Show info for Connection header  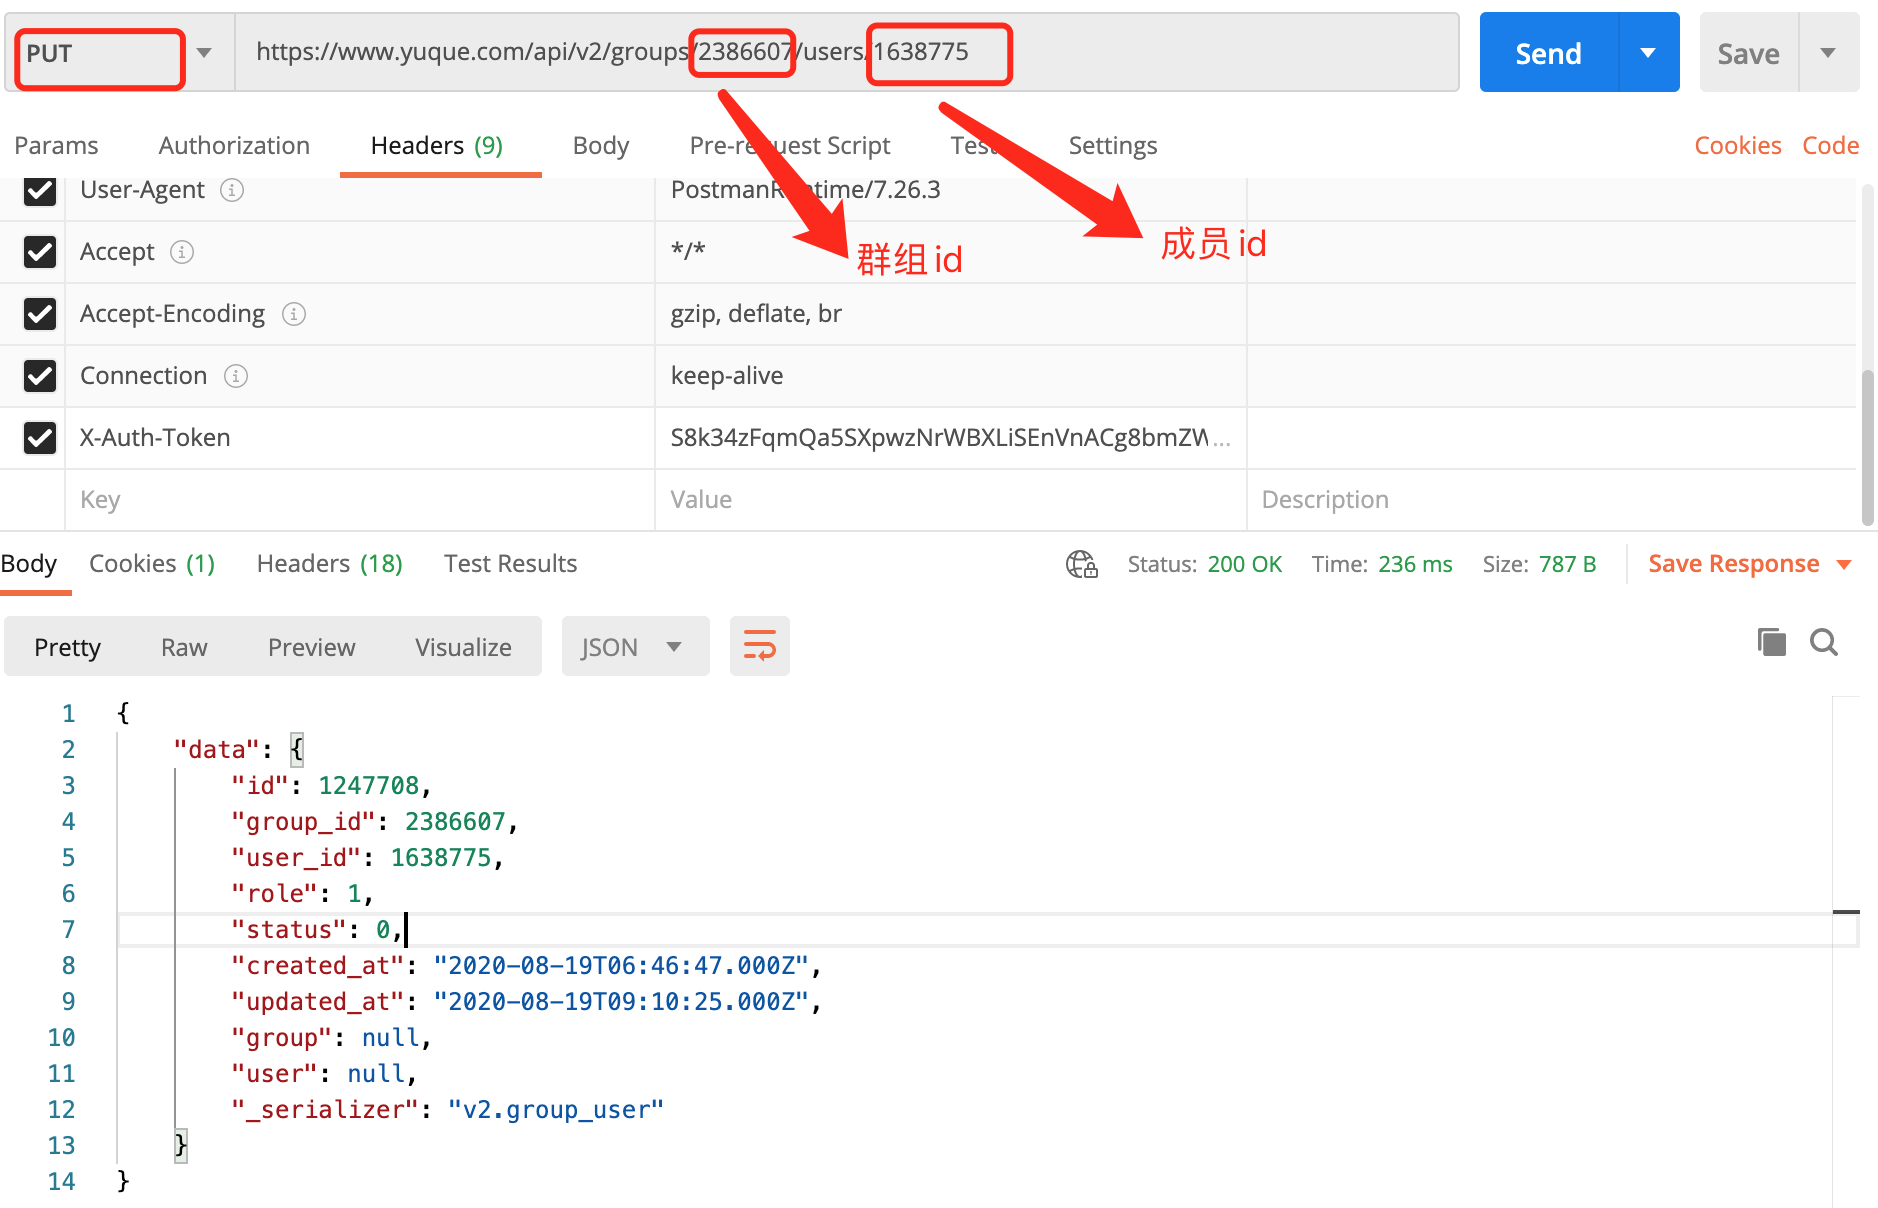point(236,376)
